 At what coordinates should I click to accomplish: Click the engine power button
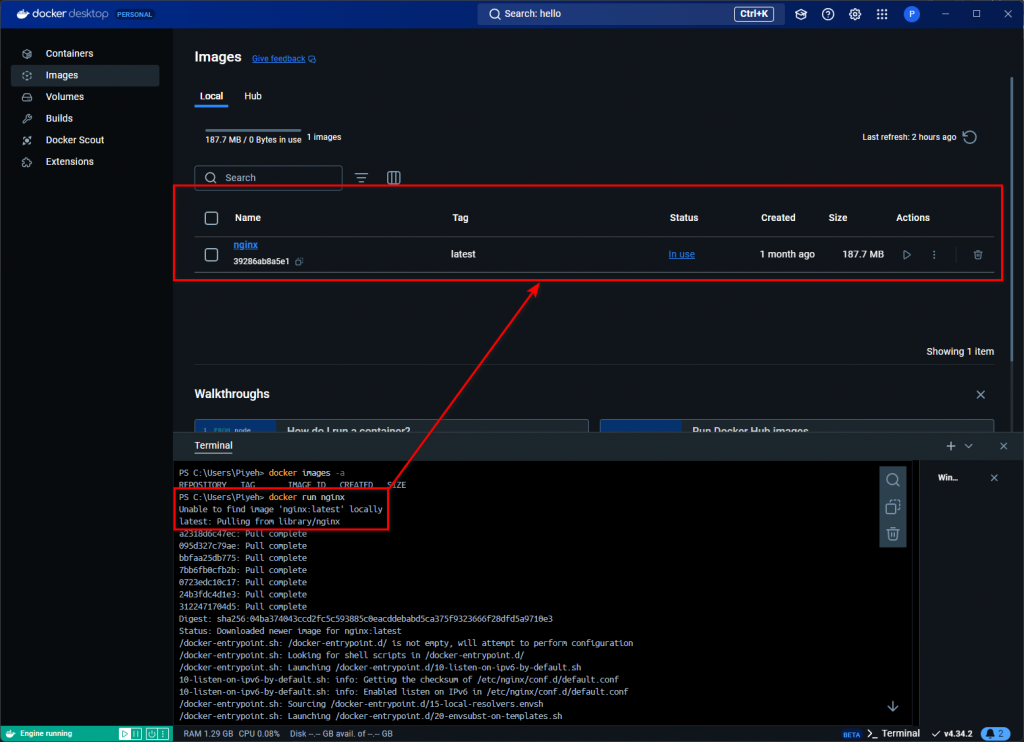152,734
